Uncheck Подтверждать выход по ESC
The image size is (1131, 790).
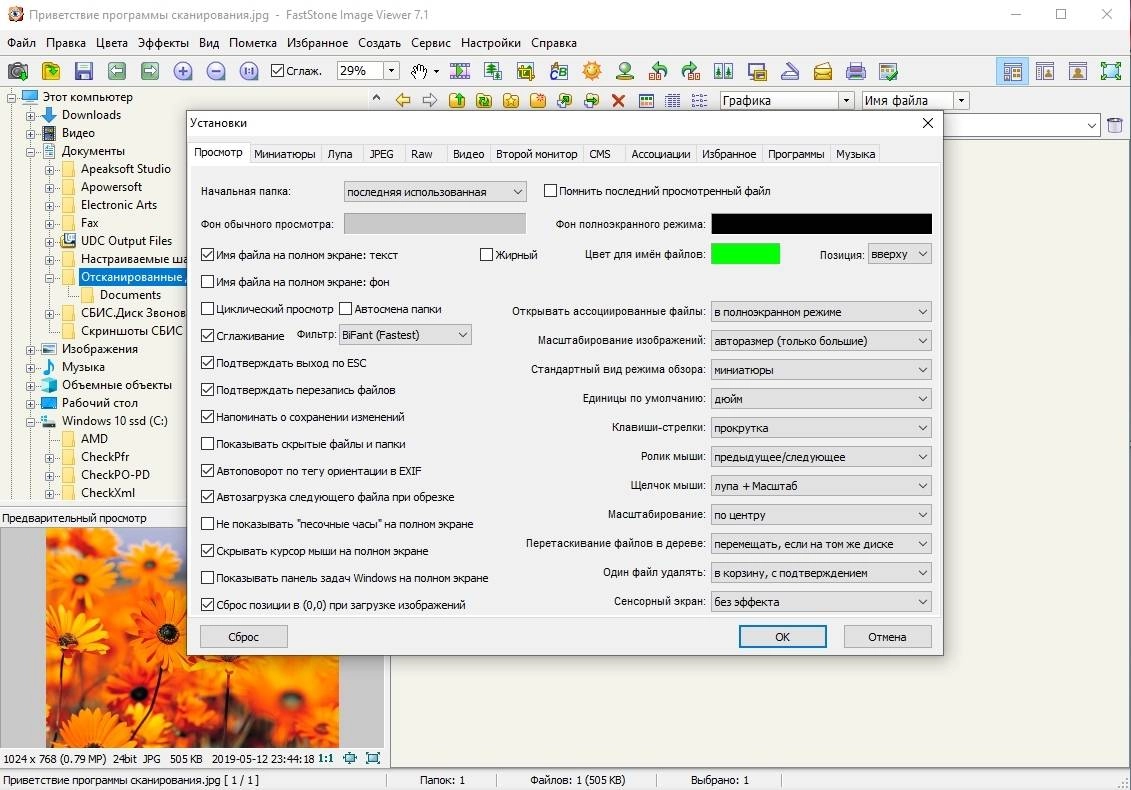pos(207,363)
